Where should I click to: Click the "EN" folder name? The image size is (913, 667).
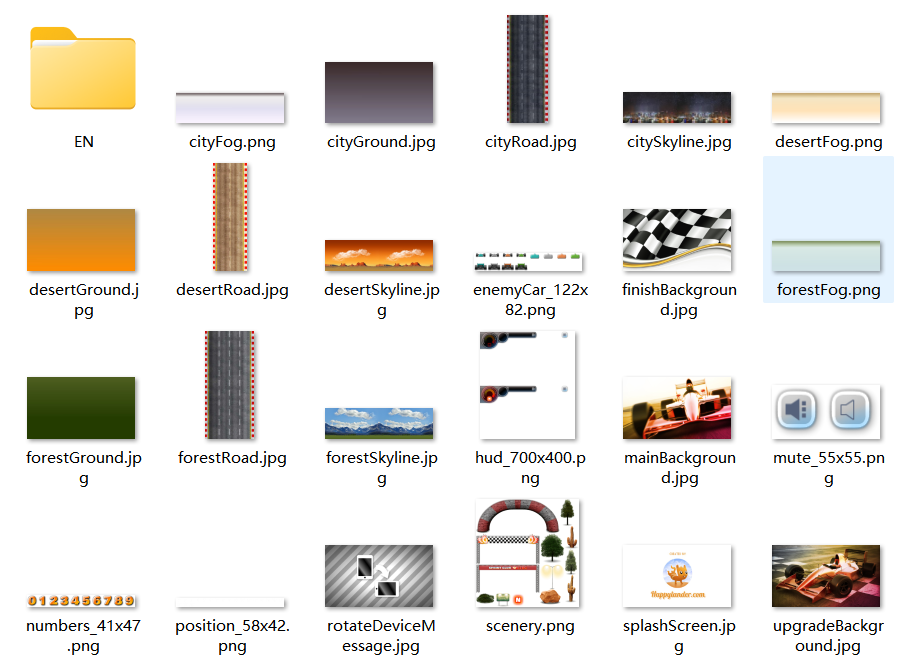tap(84, 142)
